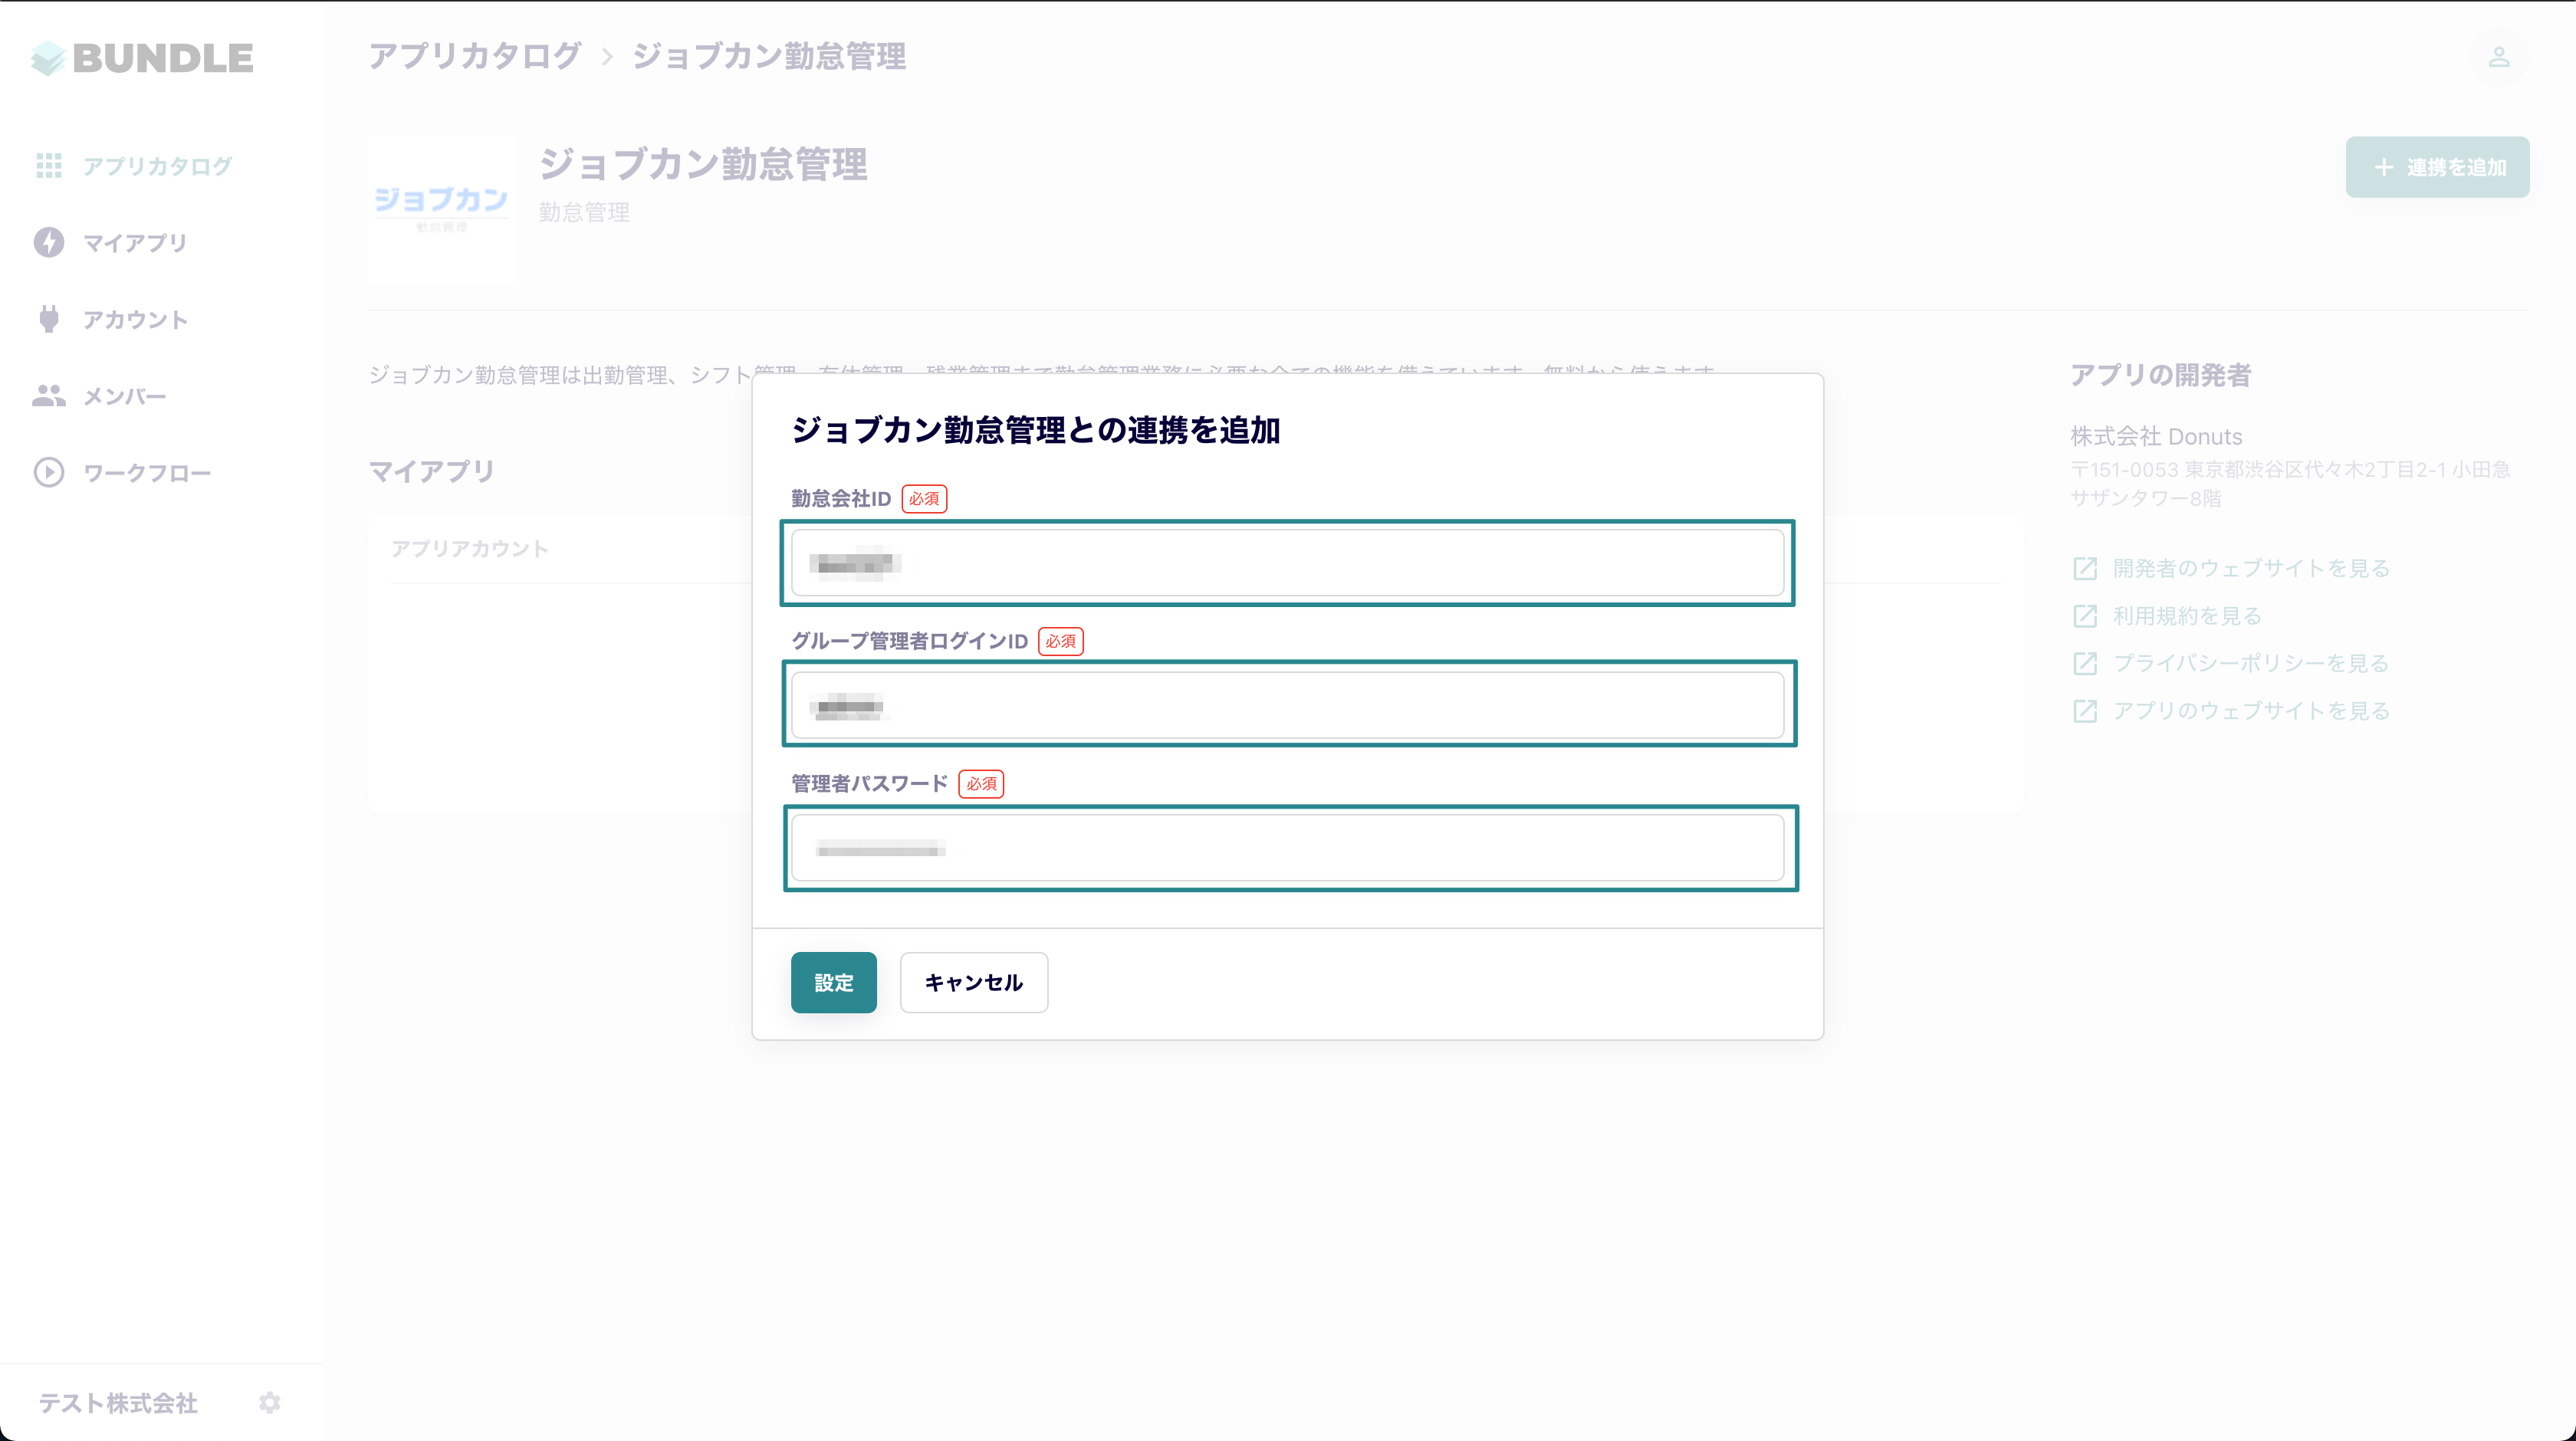Open 利用規約を見る link
This screenshot has width=2576, height=1441.
[2187, 615]
